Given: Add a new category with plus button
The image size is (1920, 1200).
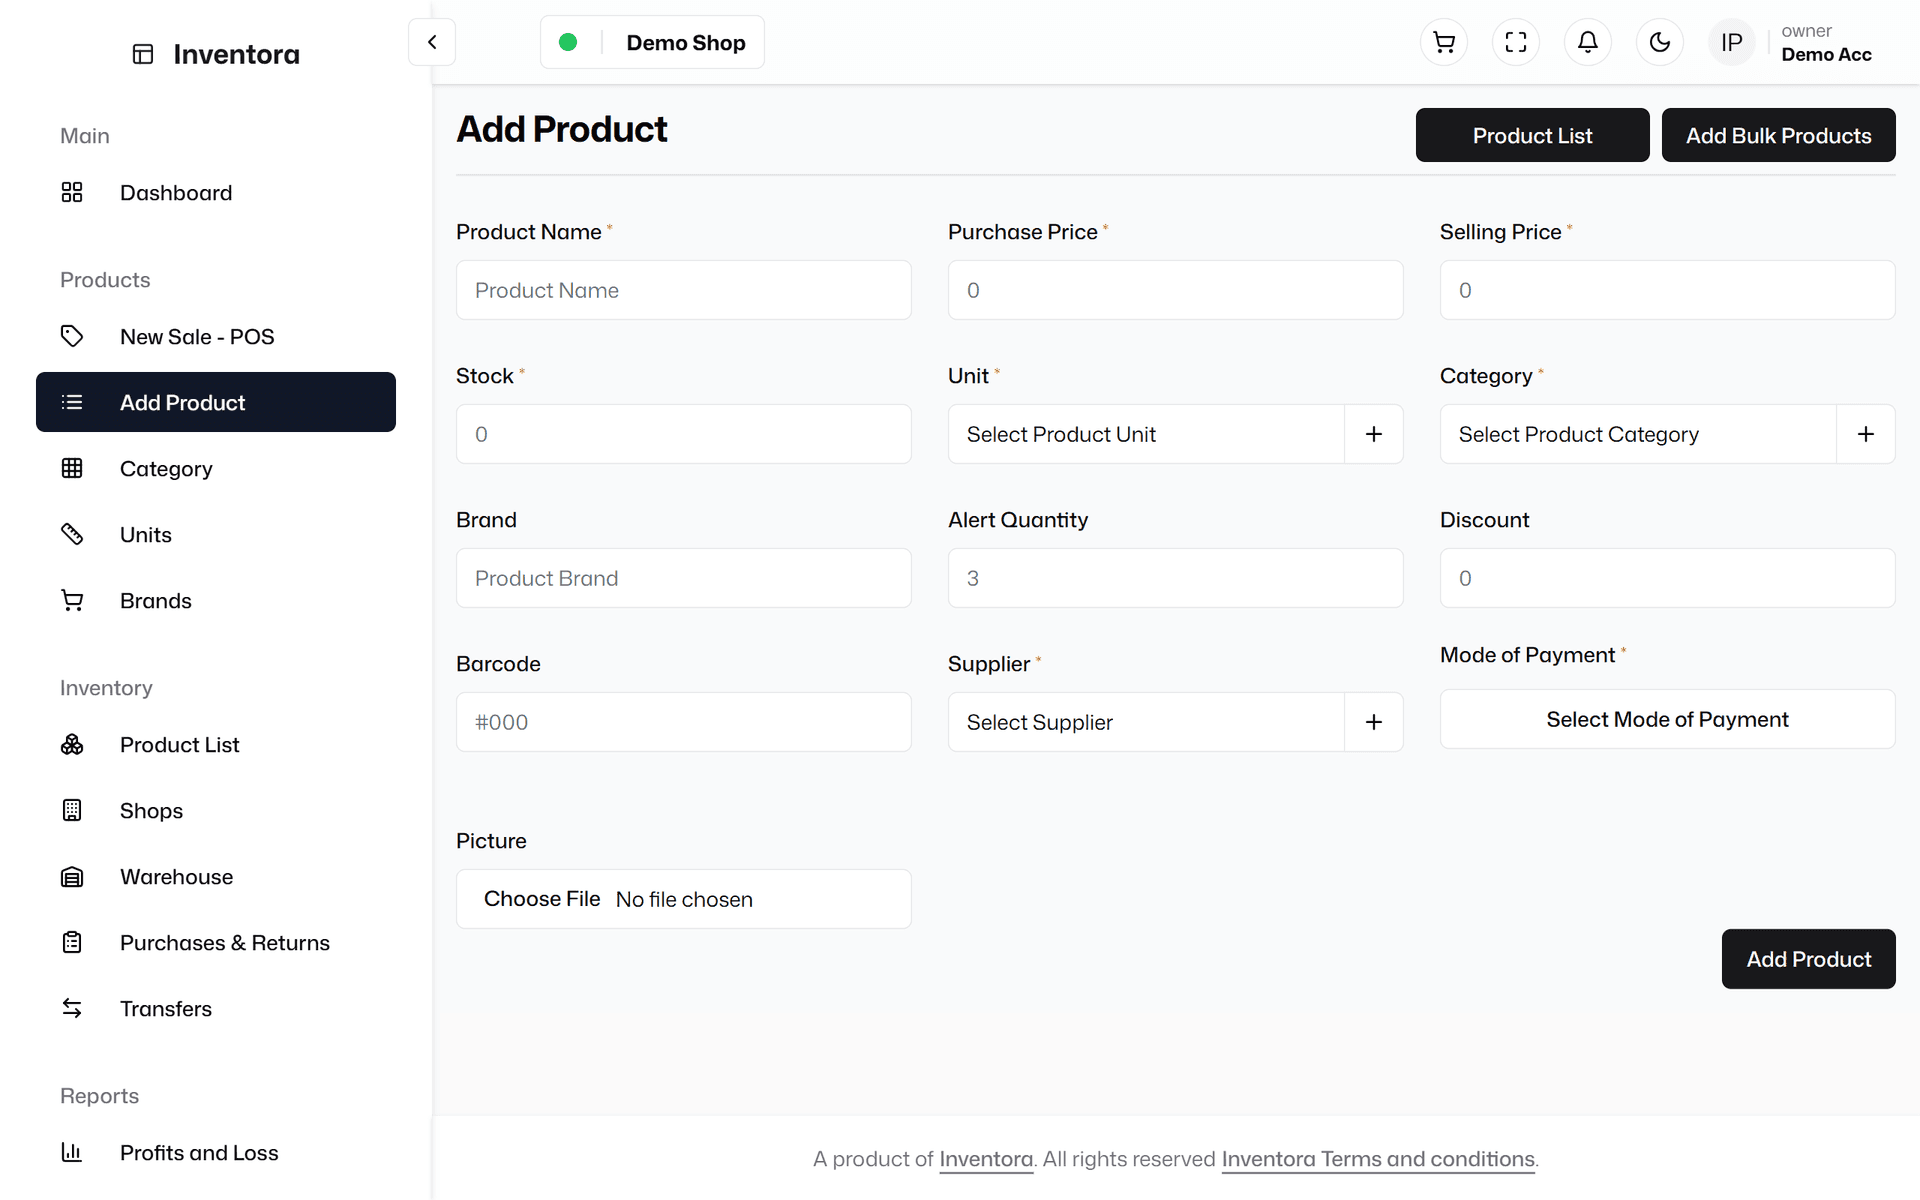Looking at the screenshot, I should (1866, 434).
